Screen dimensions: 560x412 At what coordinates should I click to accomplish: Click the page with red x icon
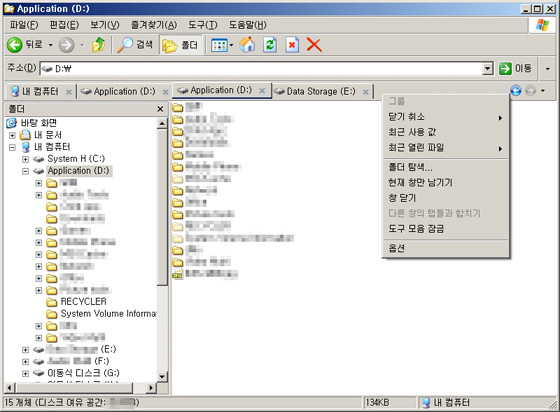pyautogui.click(x=292, y=45)
